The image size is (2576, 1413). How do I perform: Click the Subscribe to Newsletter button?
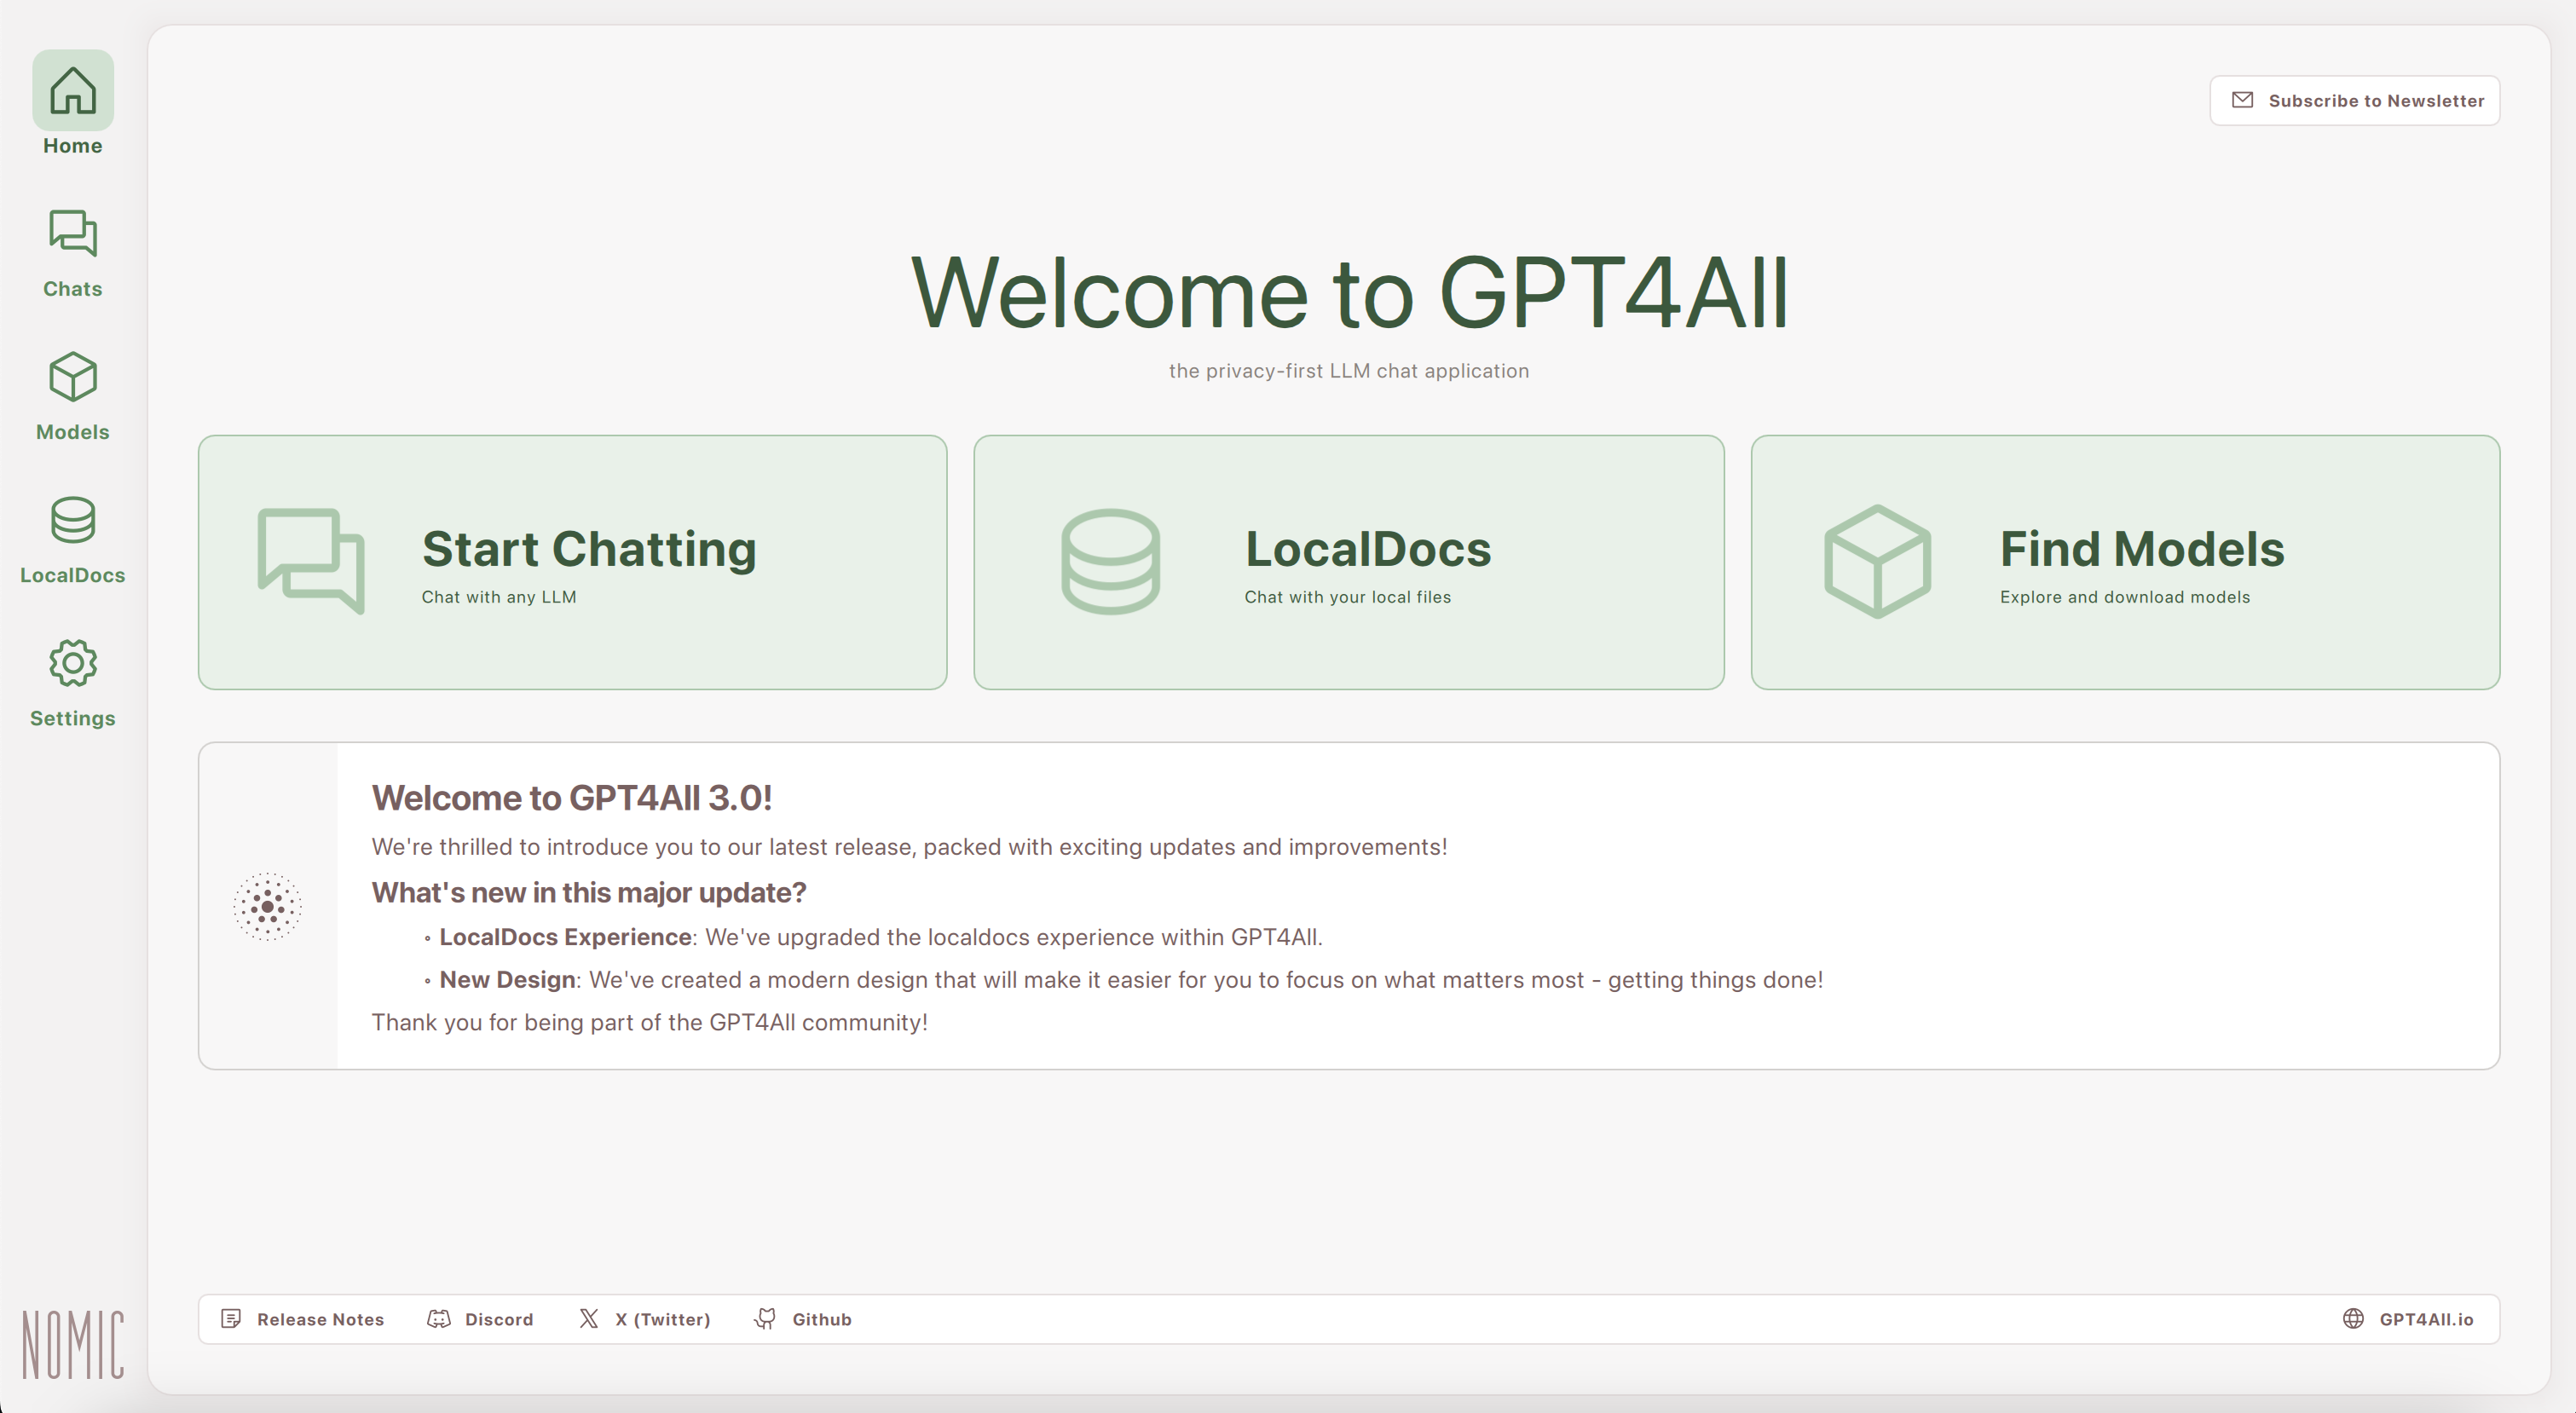tap(2357, 101)
